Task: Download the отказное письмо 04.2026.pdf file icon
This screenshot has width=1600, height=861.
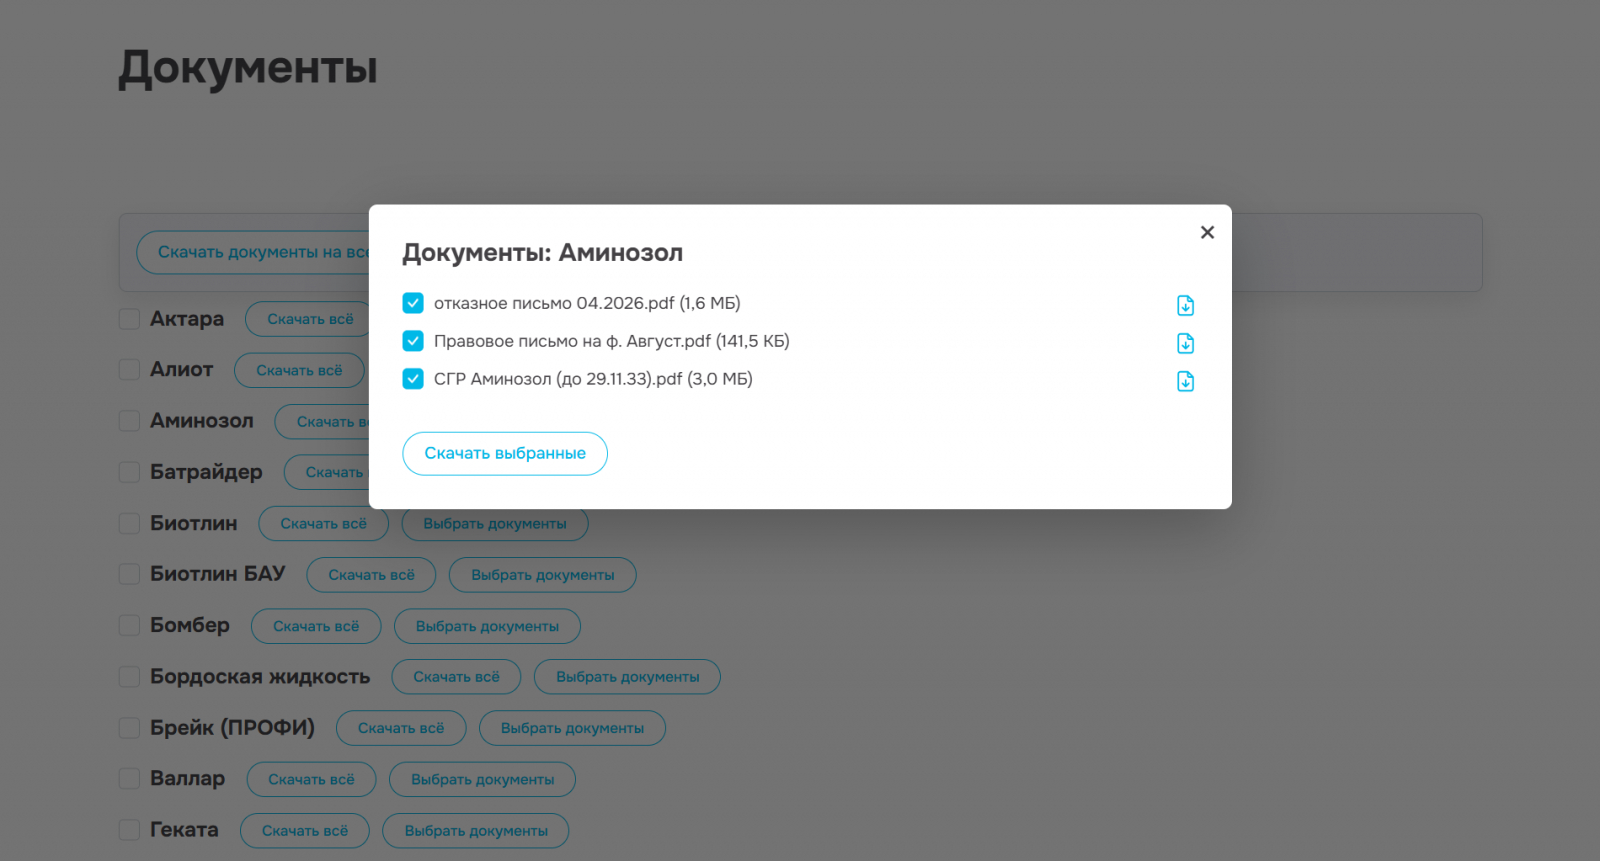Action: click(x=1185, y=305)
